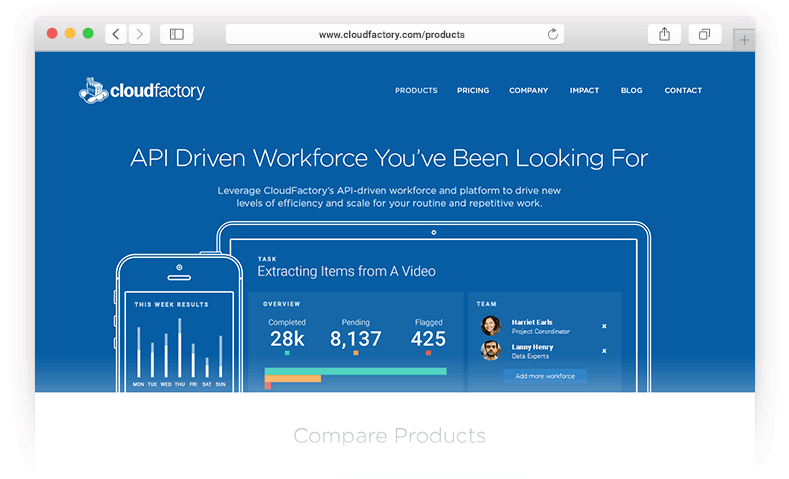The width and height of the screenshot is (789, 479).
Task: Go forward with the browser forward arrow
Action: [139, 34]
